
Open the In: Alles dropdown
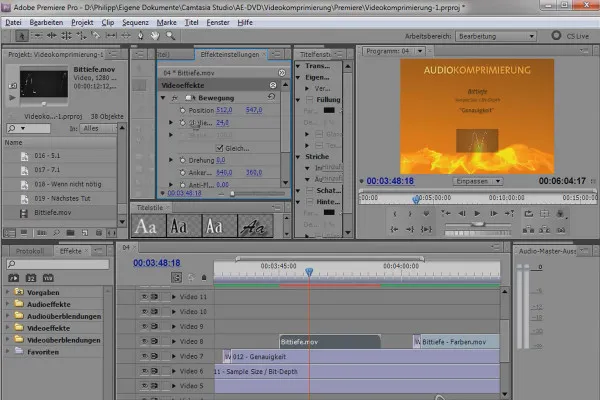98,129
